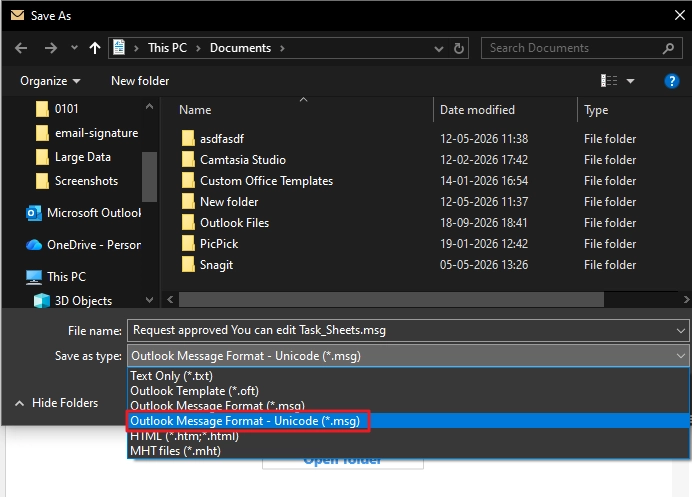Select the Custom Office Templates folder
Viewport: 692px width, 497px height.
point(266,181)
